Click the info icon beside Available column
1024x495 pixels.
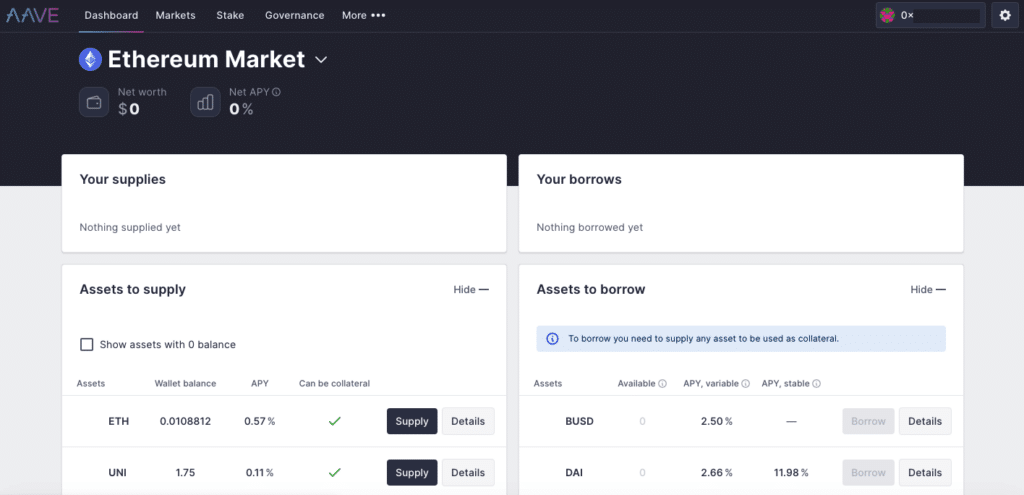click(662, 384)
